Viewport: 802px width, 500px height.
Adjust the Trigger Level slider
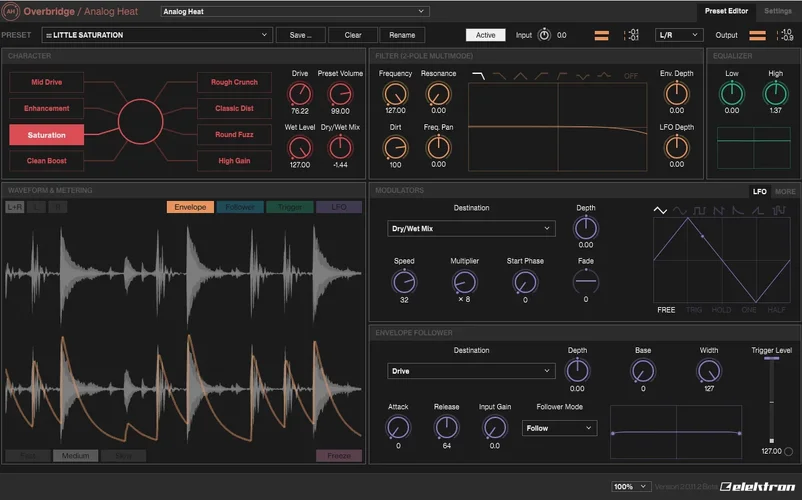[771, 400]
